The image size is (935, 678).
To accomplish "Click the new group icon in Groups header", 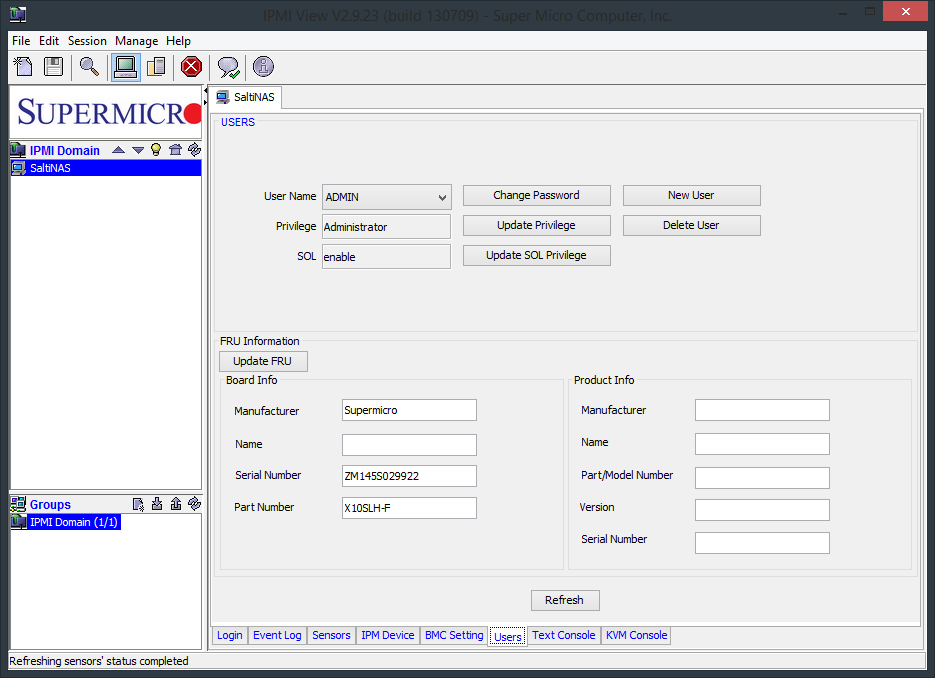I will click(x=138, y=504).
